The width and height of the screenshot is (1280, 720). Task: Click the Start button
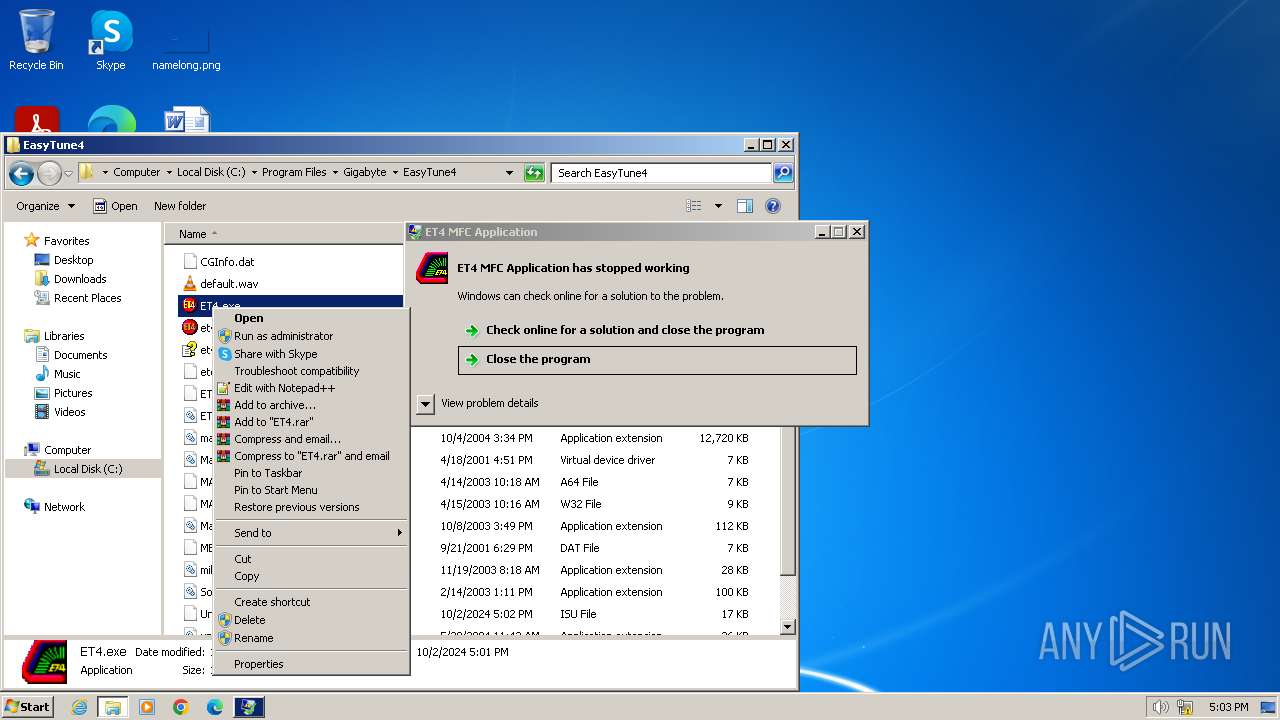[x=27, y=707]
